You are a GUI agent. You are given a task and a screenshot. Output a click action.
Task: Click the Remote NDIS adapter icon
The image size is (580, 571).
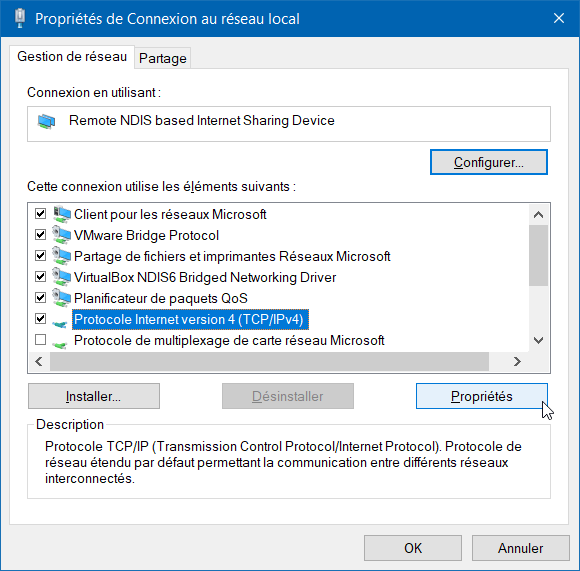pyautogui.click(x=47, y=121)
